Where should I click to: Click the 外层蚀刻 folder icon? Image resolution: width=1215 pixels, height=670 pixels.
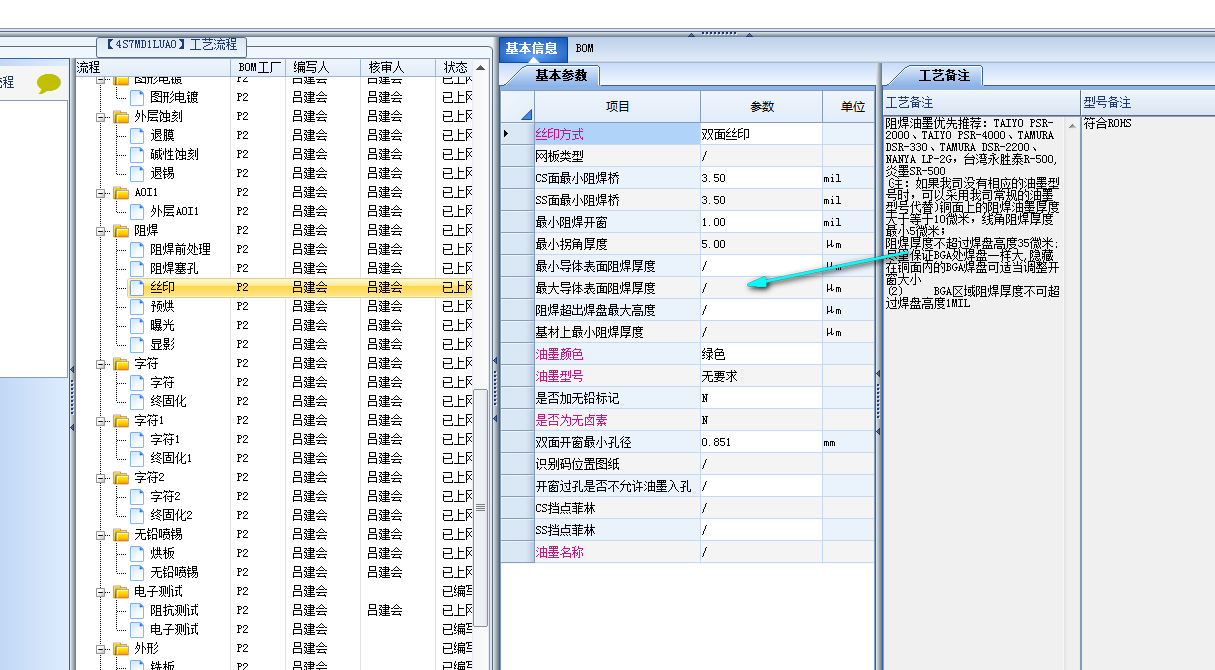pos(121,117)
